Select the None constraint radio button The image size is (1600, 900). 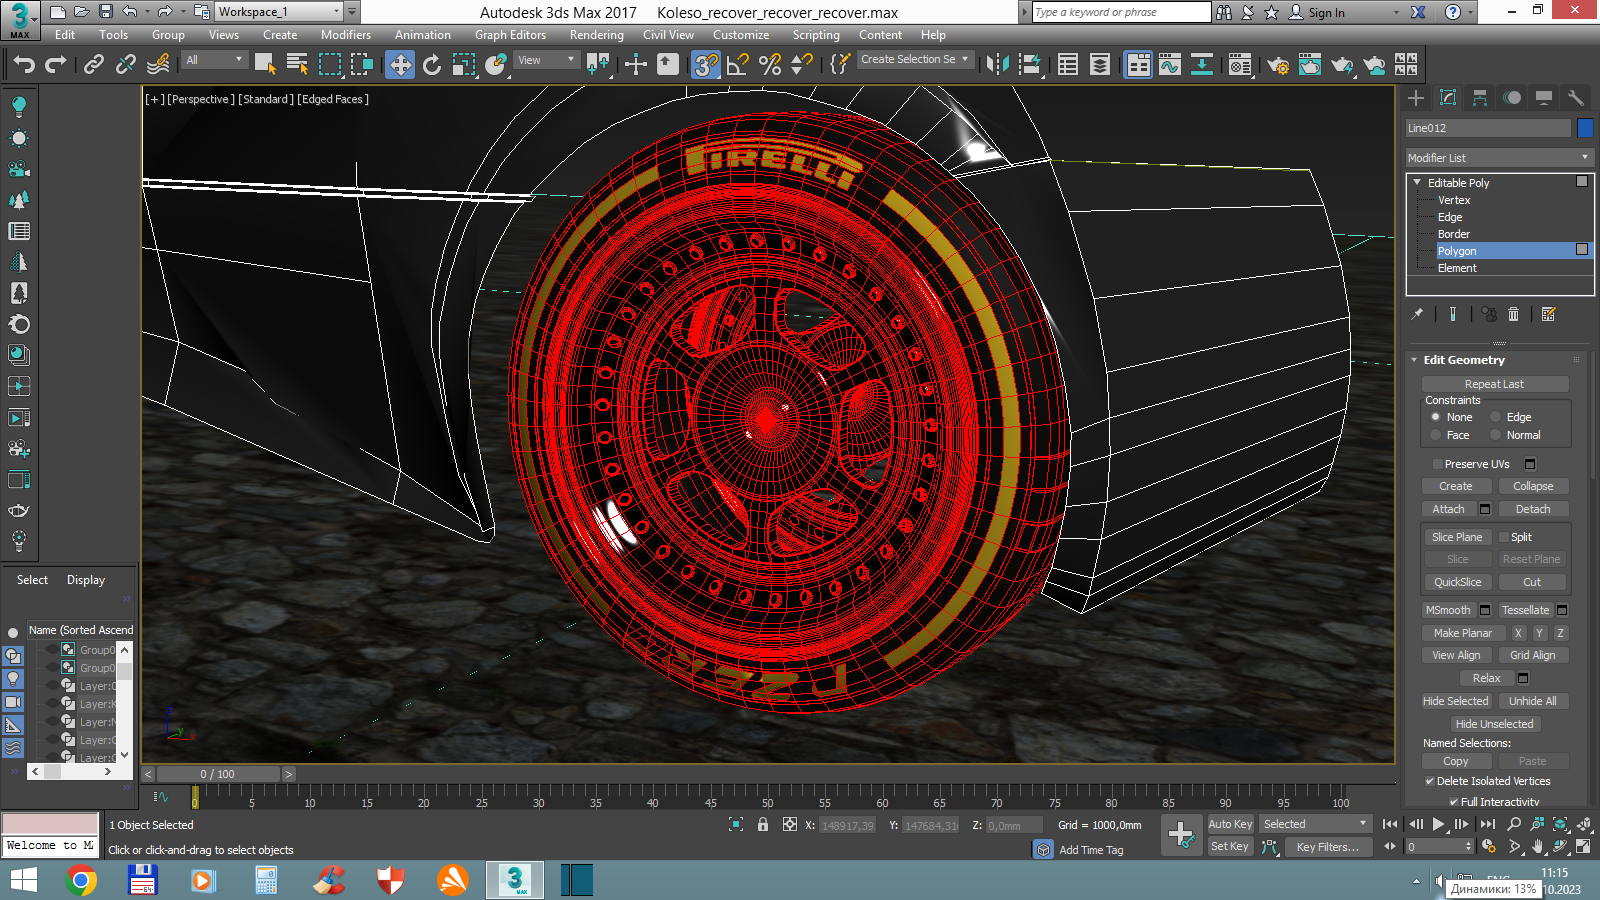point(1436,417)
